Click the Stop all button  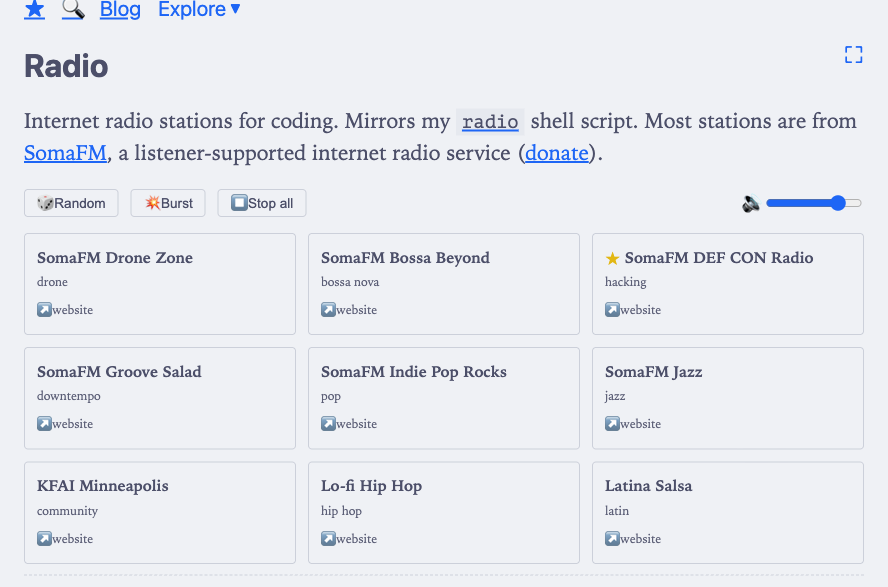click(262, 203)
